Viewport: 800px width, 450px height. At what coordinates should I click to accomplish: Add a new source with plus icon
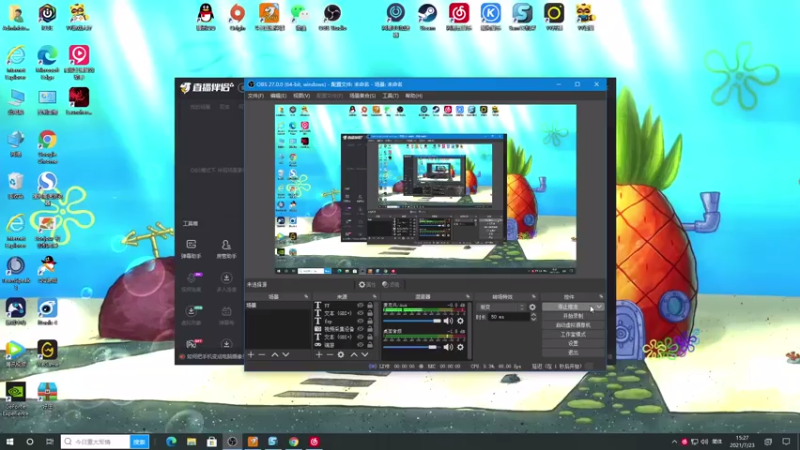click(319, 355)
